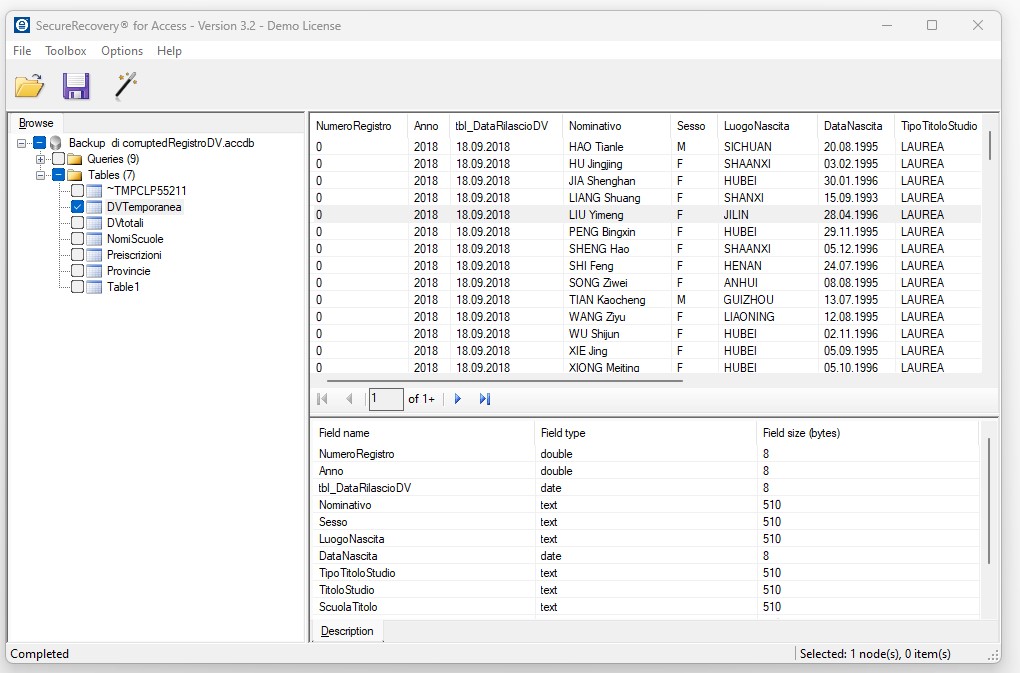Click the purple floppy disk save icon

[76, 87]
